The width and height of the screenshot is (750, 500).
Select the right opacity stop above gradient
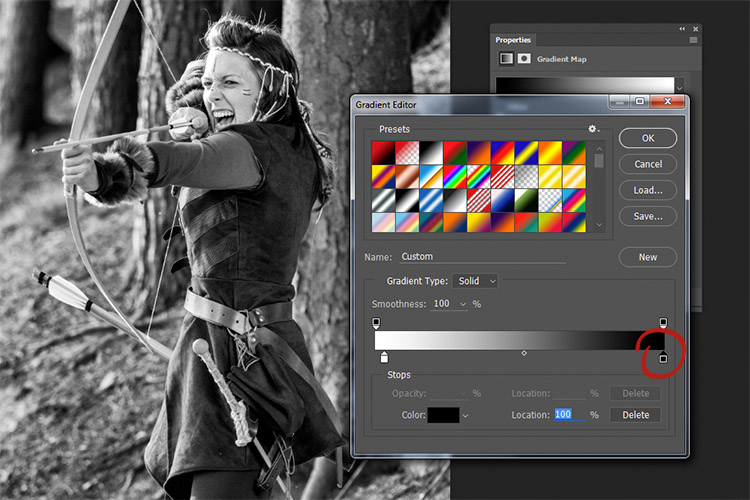pos(663,323)
